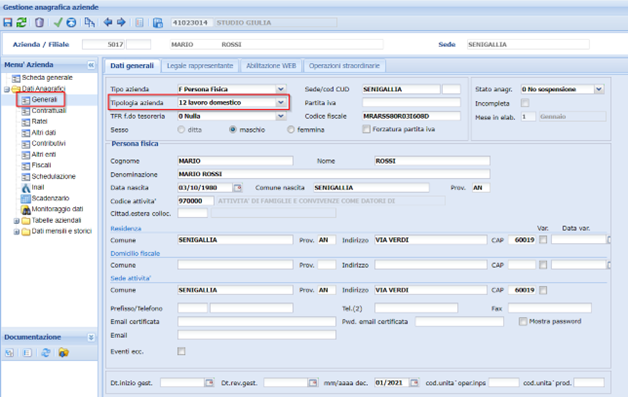Click the Codice fiscale input field

tap(411, 116)
